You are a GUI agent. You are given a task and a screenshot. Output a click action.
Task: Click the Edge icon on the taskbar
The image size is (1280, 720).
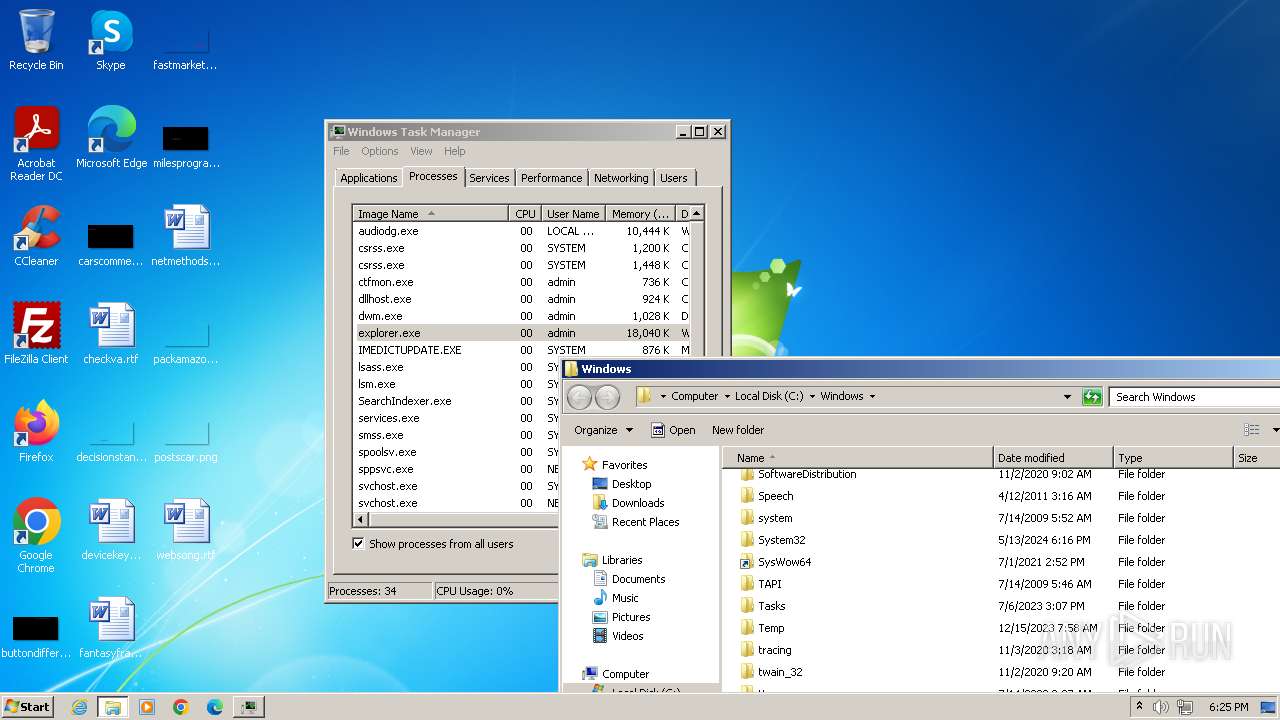tap(215, 707)
